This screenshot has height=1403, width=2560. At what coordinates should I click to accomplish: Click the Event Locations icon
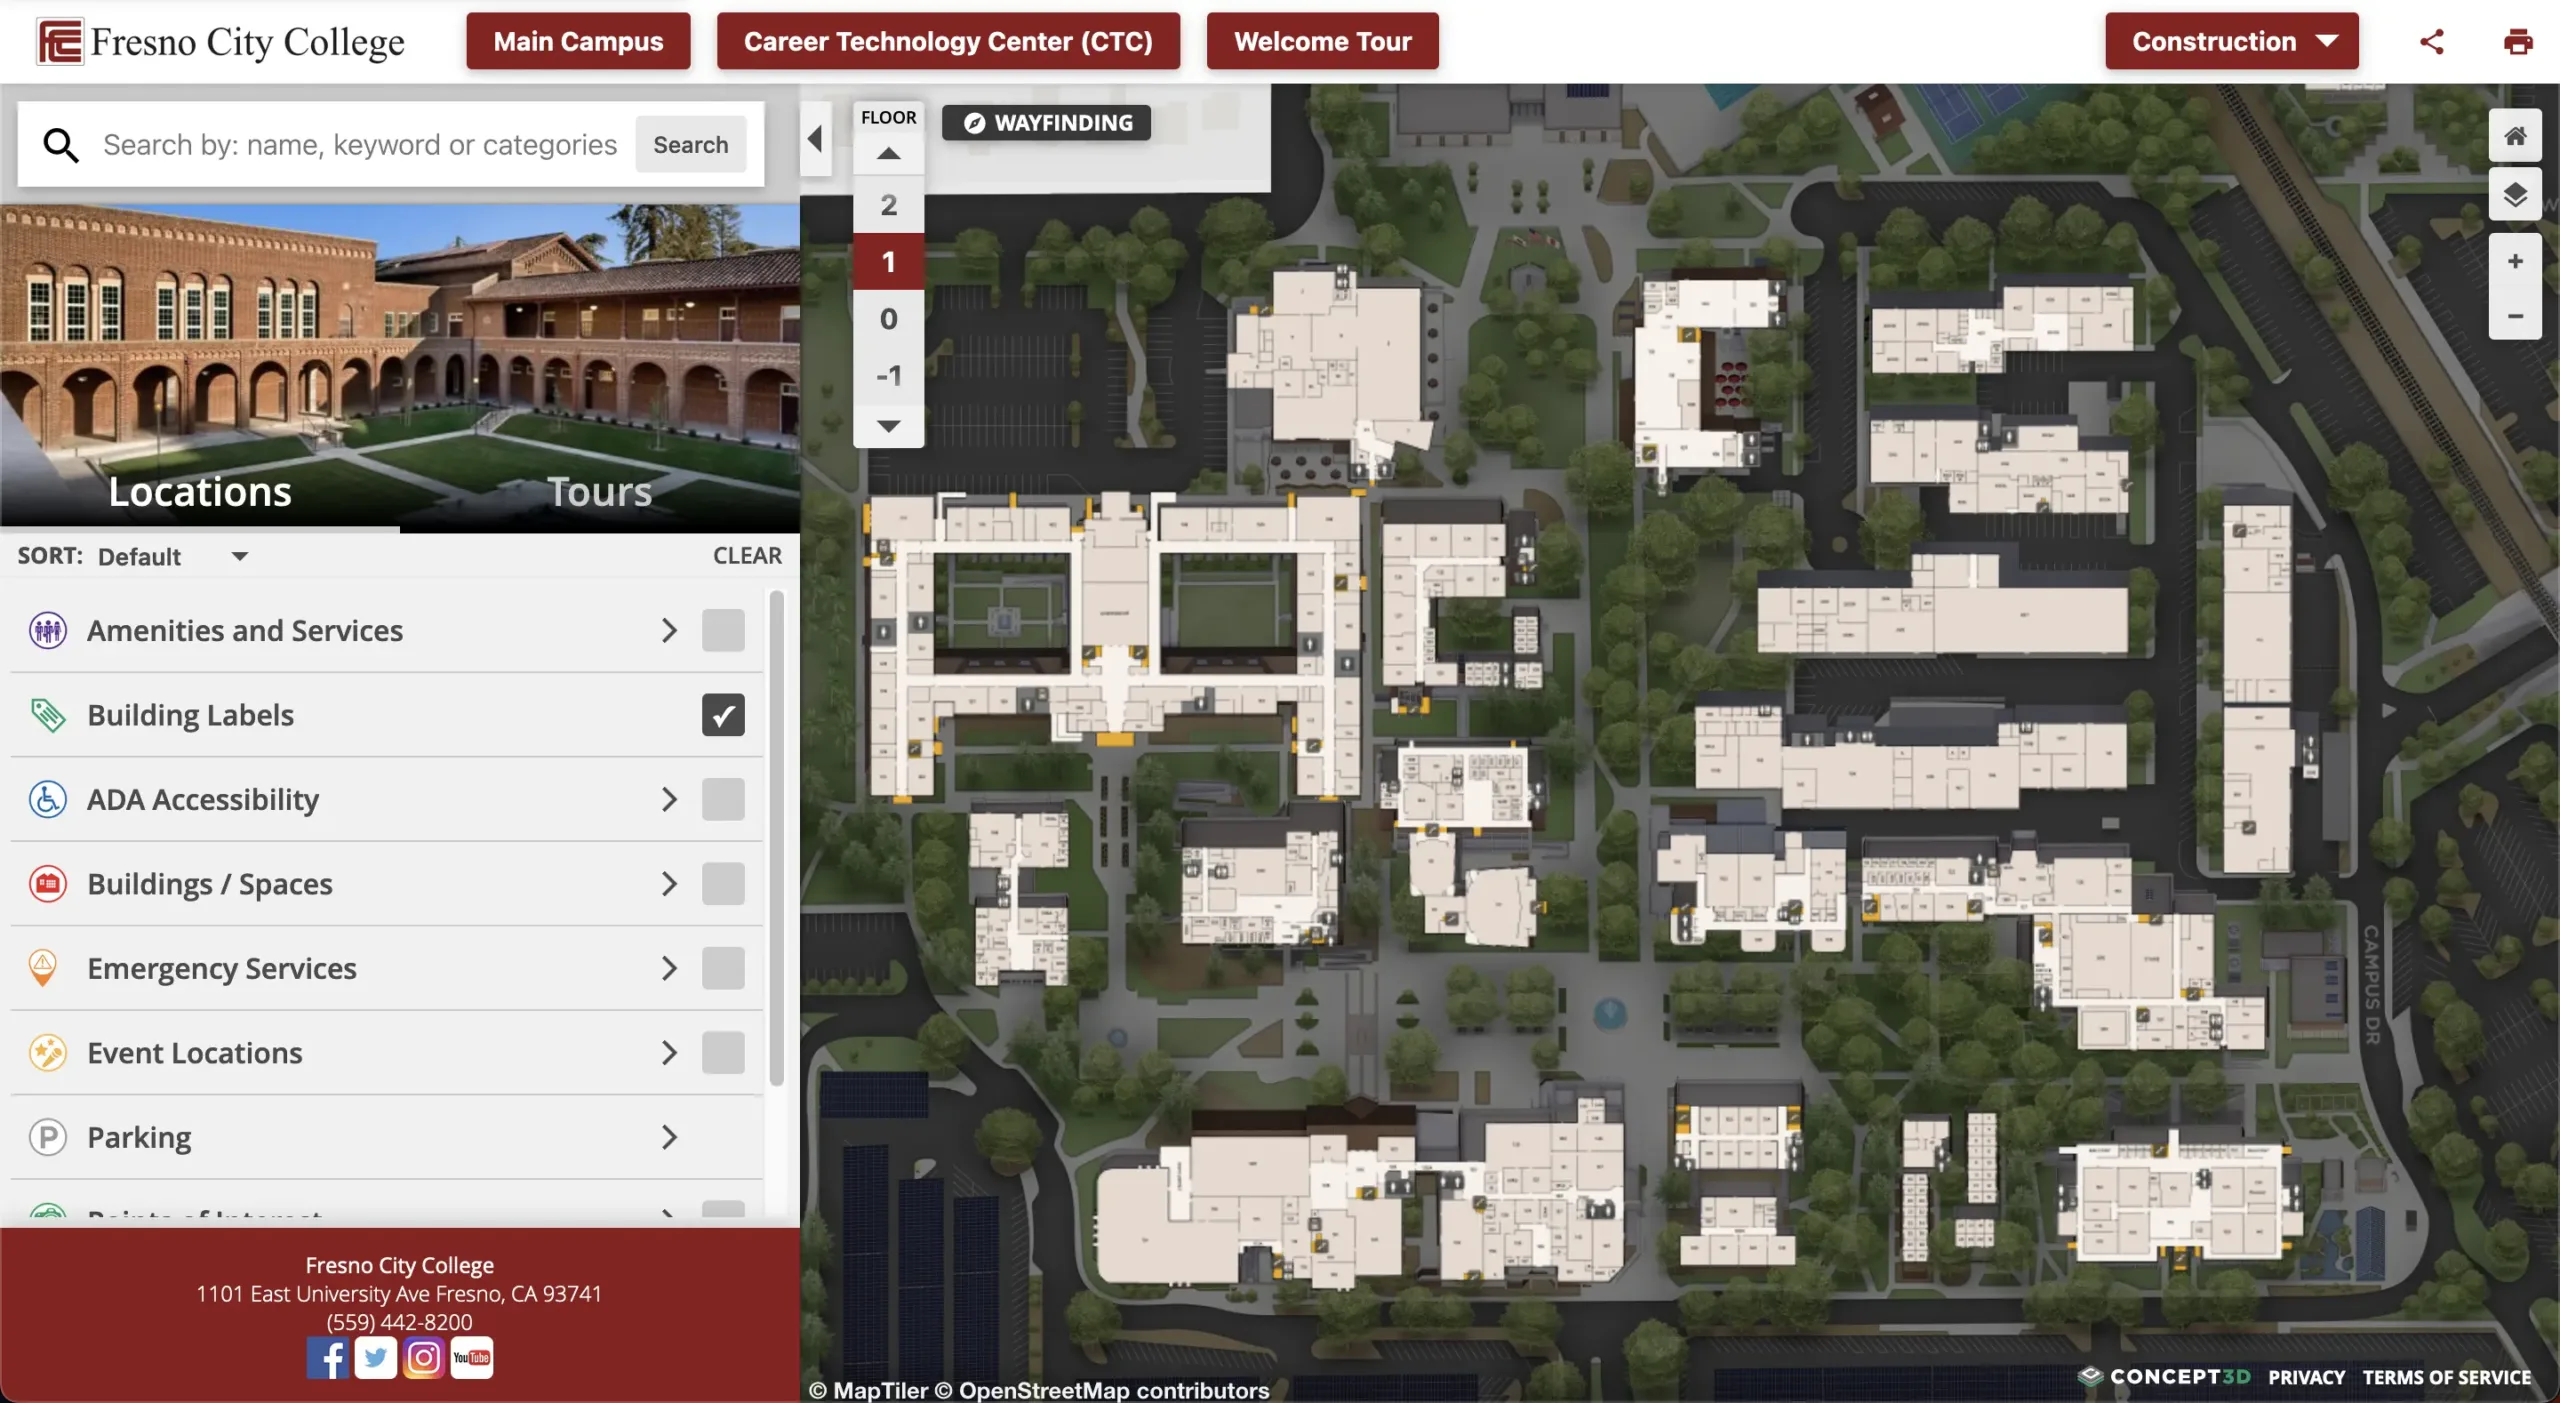(48, 1053)
